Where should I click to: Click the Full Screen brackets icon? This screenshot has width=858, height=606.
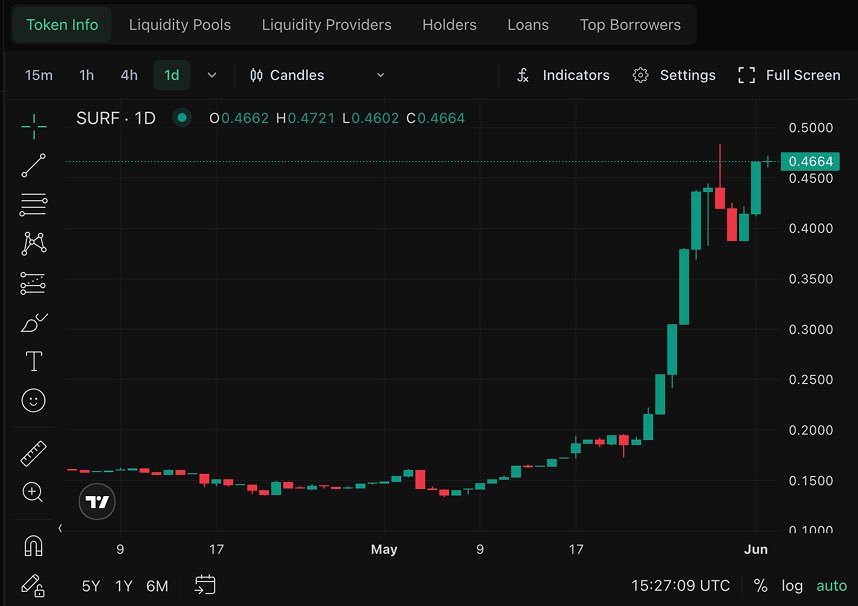point(746,75)
